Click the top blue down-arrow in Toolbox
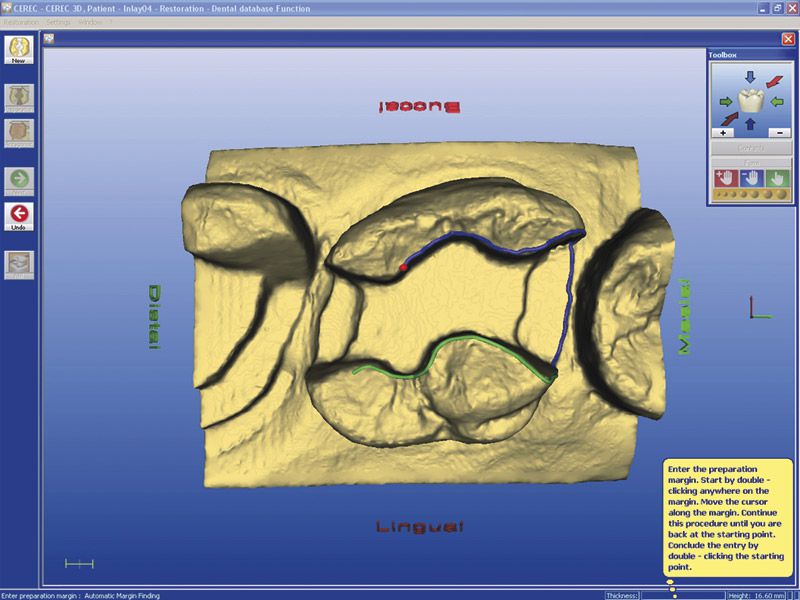The image size is (800, 600). (749, 75)
